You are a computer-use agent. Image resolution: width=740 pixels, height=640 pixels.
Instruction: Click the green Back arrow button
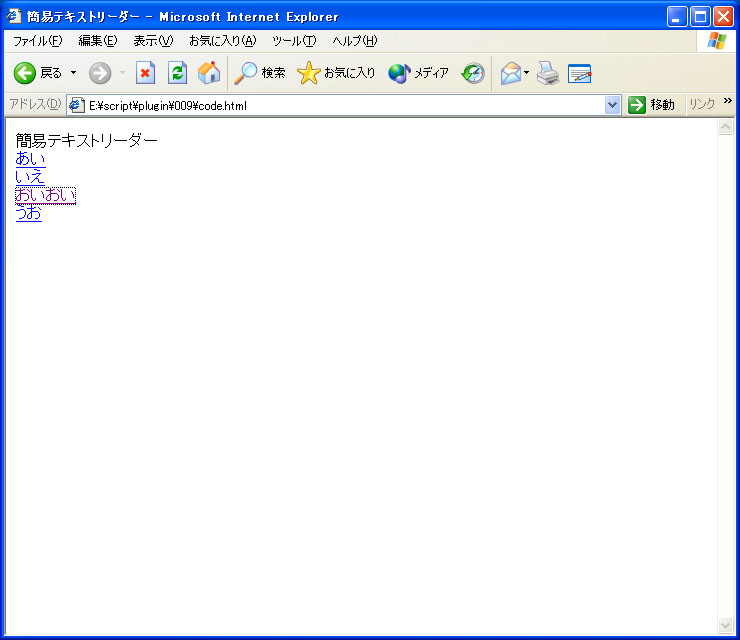25,73
